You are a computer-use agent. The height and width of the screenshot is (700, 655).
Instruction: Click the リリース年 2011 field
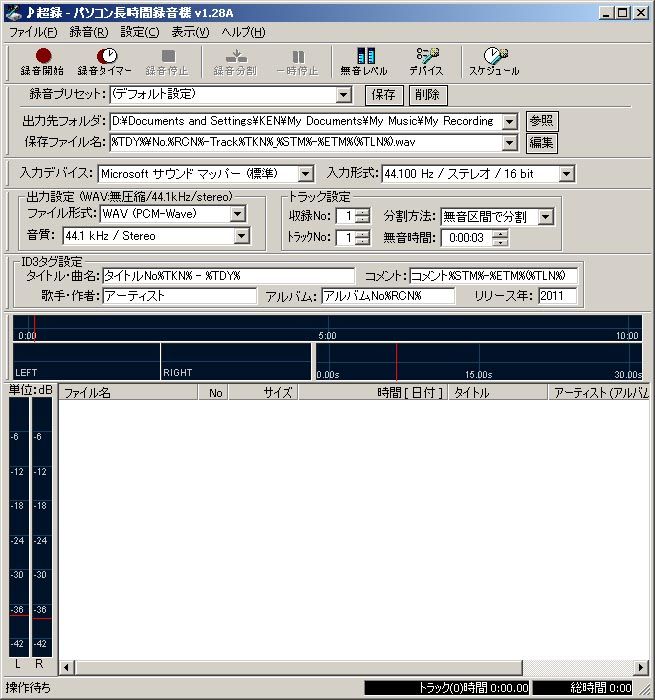coord(558,296)
